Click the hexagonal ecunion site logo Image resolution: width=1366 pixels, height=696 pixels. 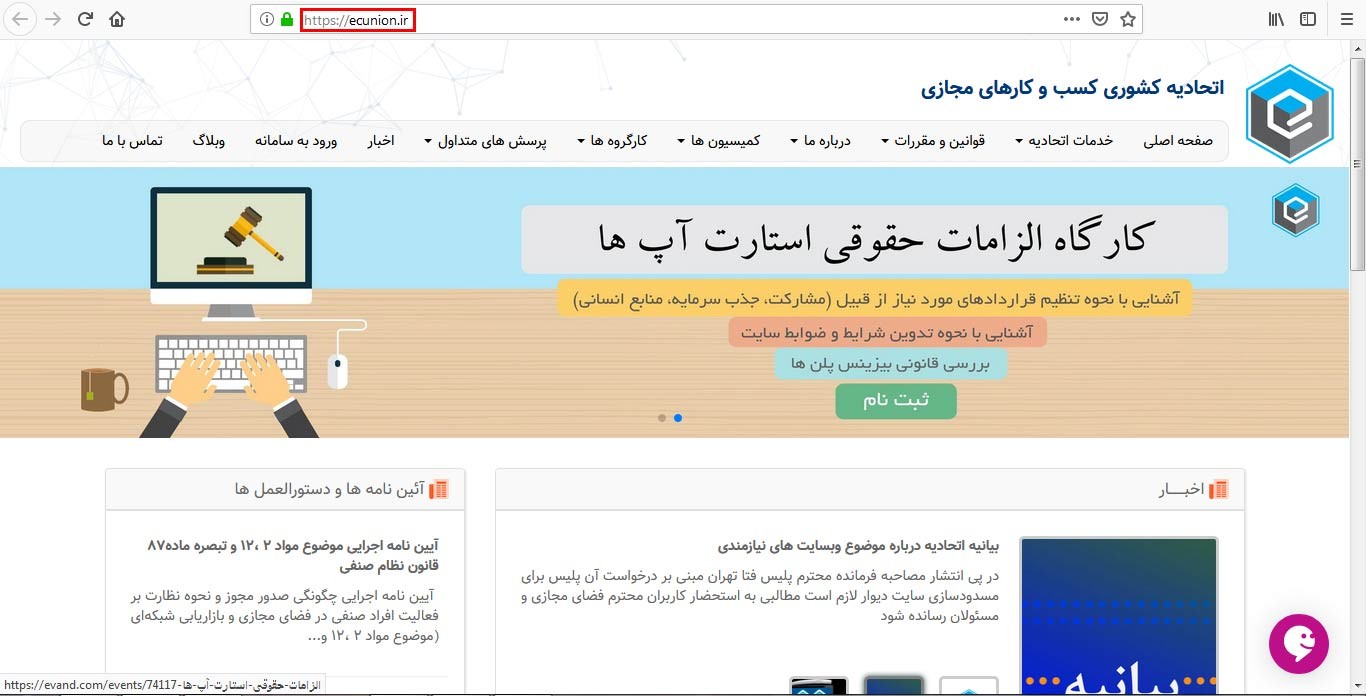tap(1289, 112)
